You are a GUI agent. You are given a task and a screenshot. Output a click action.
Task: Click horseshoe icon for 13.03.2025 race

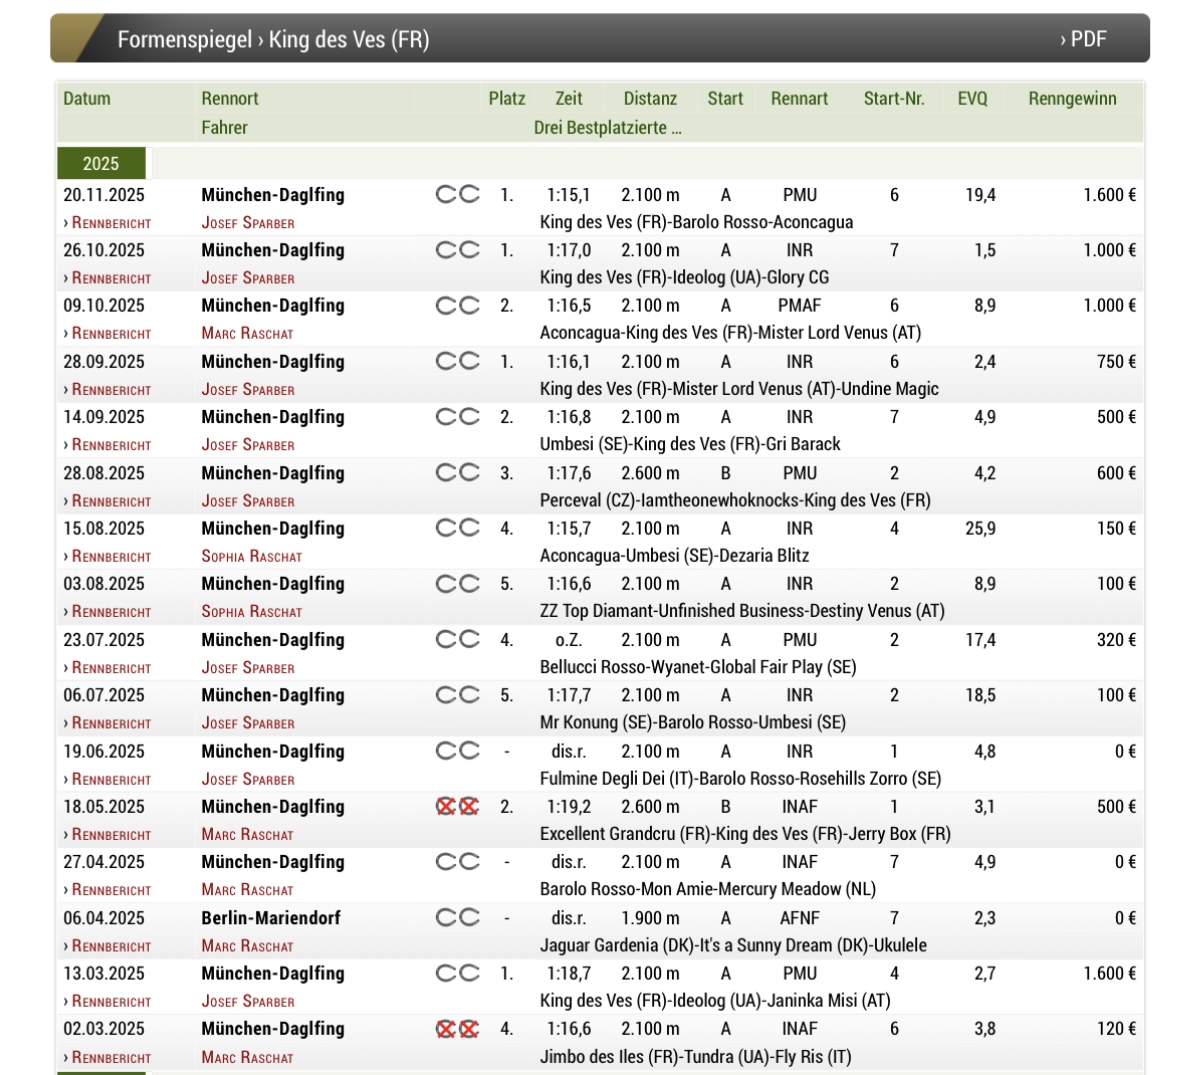click(x=457, y=973)
